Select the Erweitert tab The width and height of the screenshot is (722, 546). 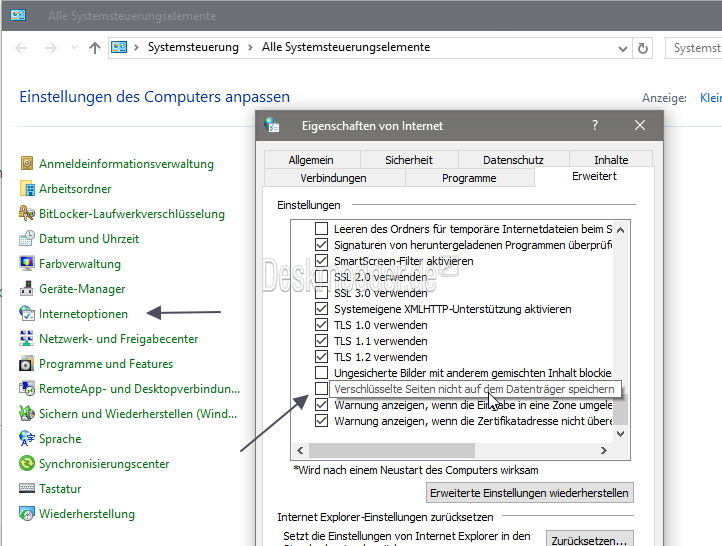(594, 176)
